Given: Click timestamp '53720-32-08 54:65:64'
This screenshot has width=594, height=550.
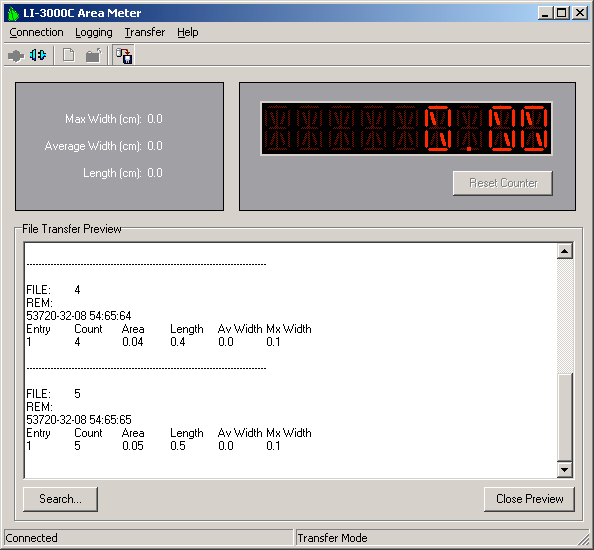Looking at the screenshot, I should 79,316.
